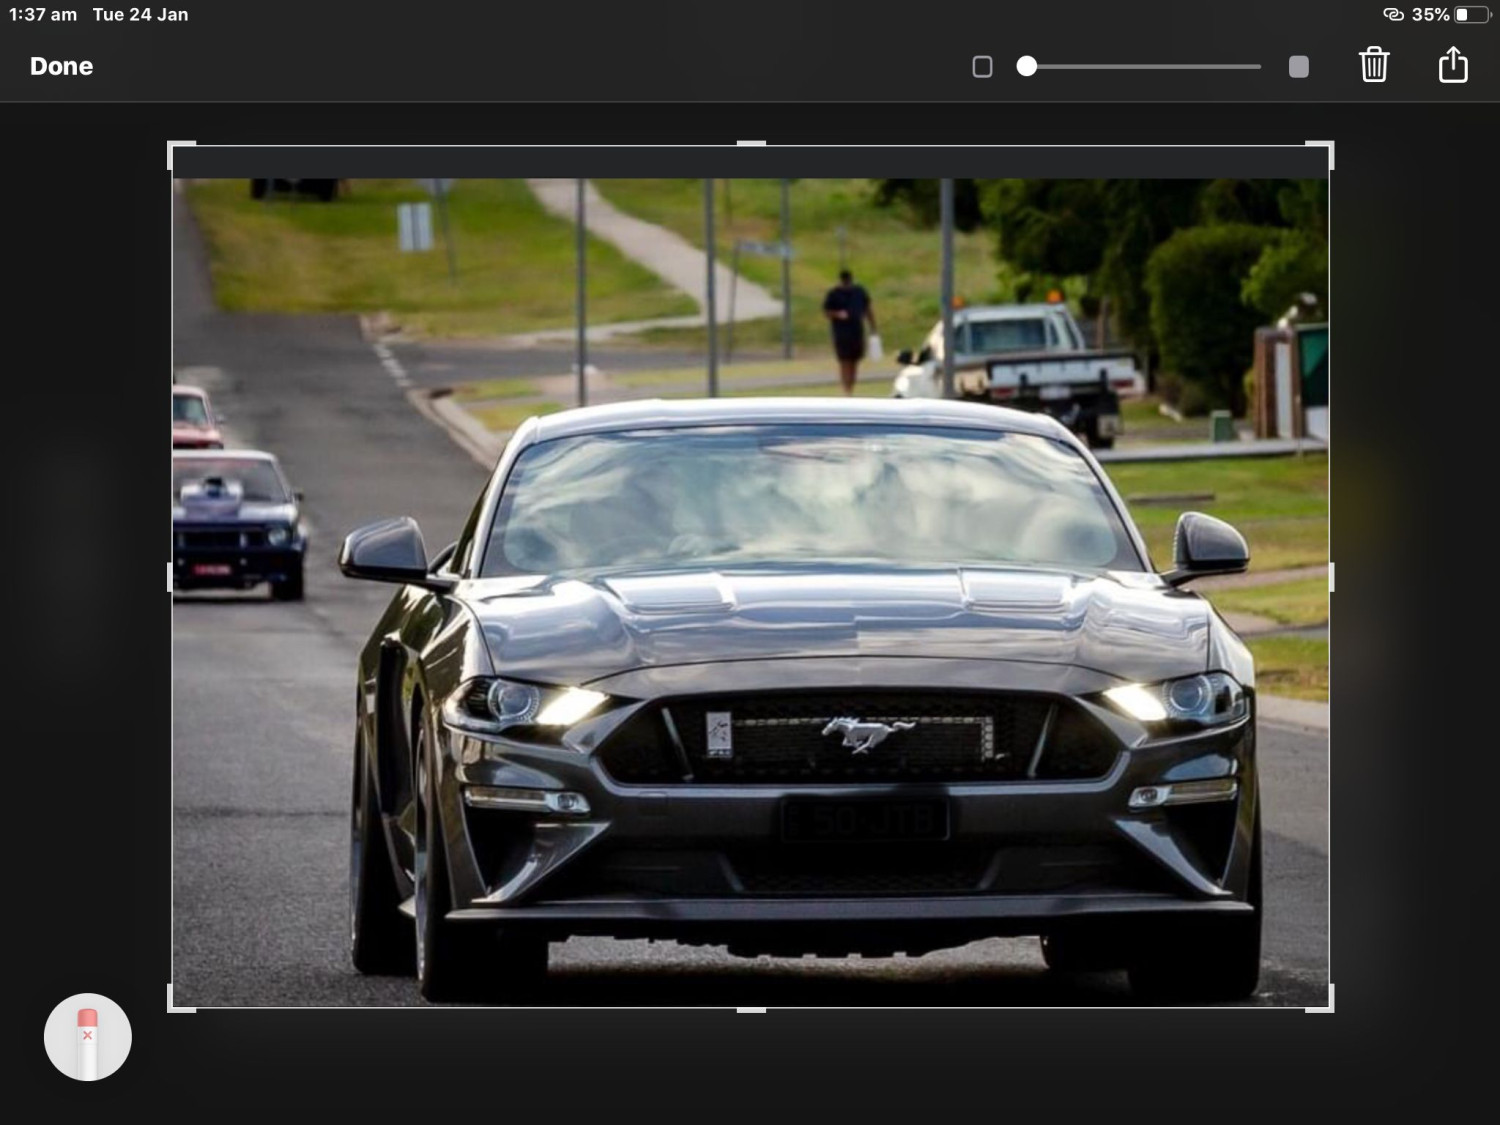Tap the Done button
The image size is (1500, 1125).
(61, 66)
